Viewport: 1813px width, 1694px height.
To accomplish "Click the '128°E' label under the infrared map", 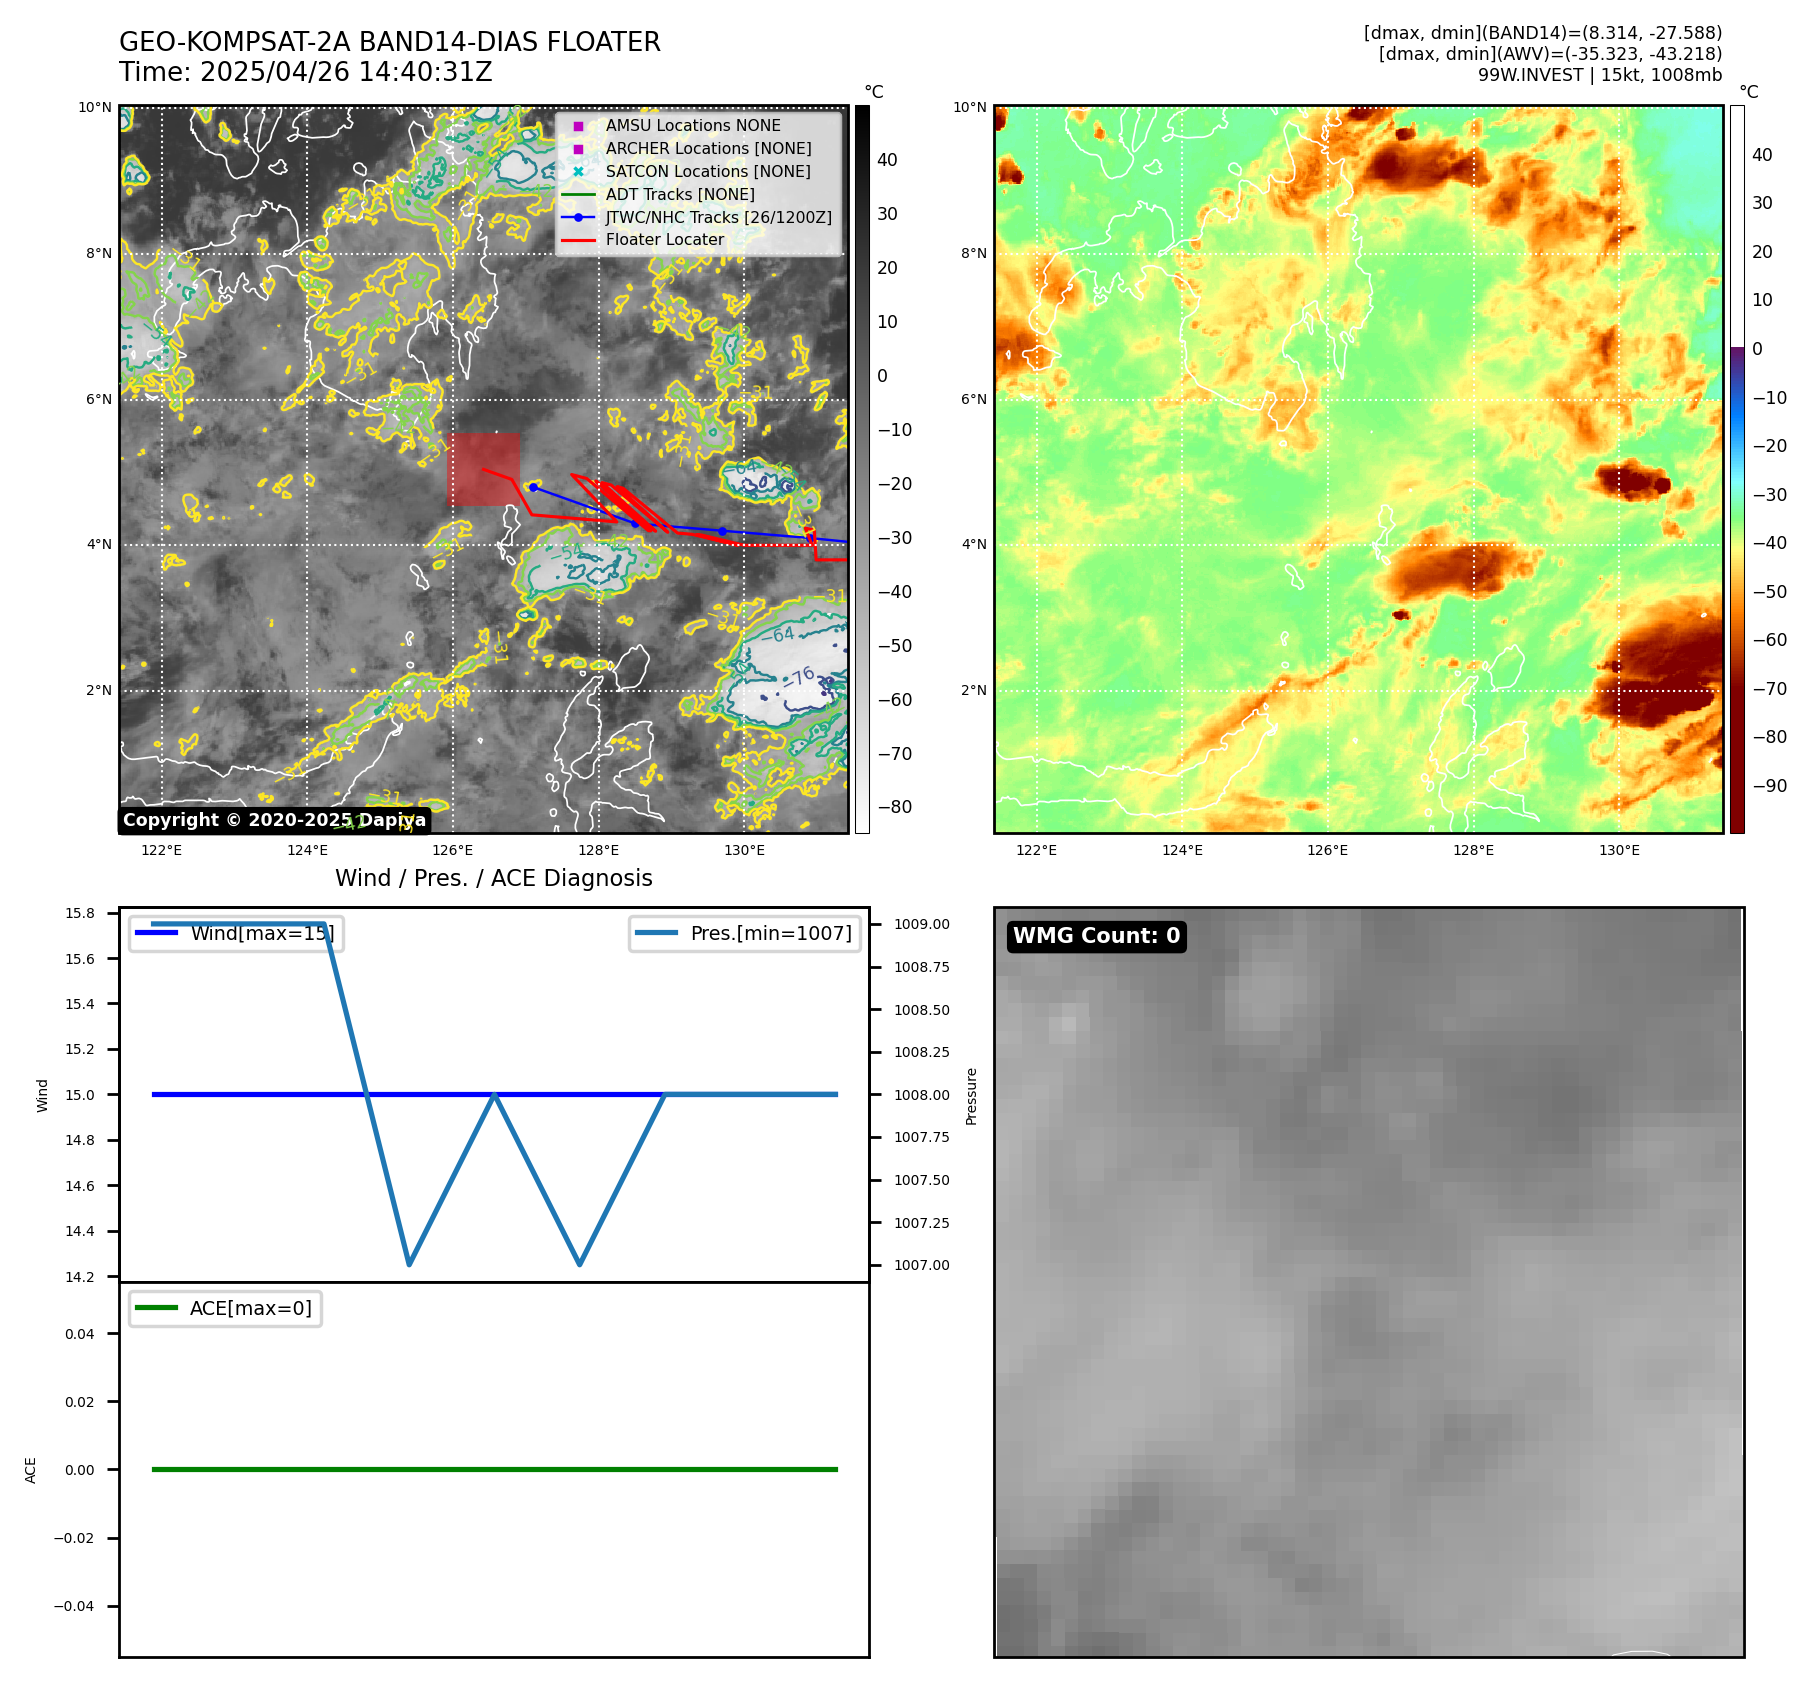I will 598,850.
